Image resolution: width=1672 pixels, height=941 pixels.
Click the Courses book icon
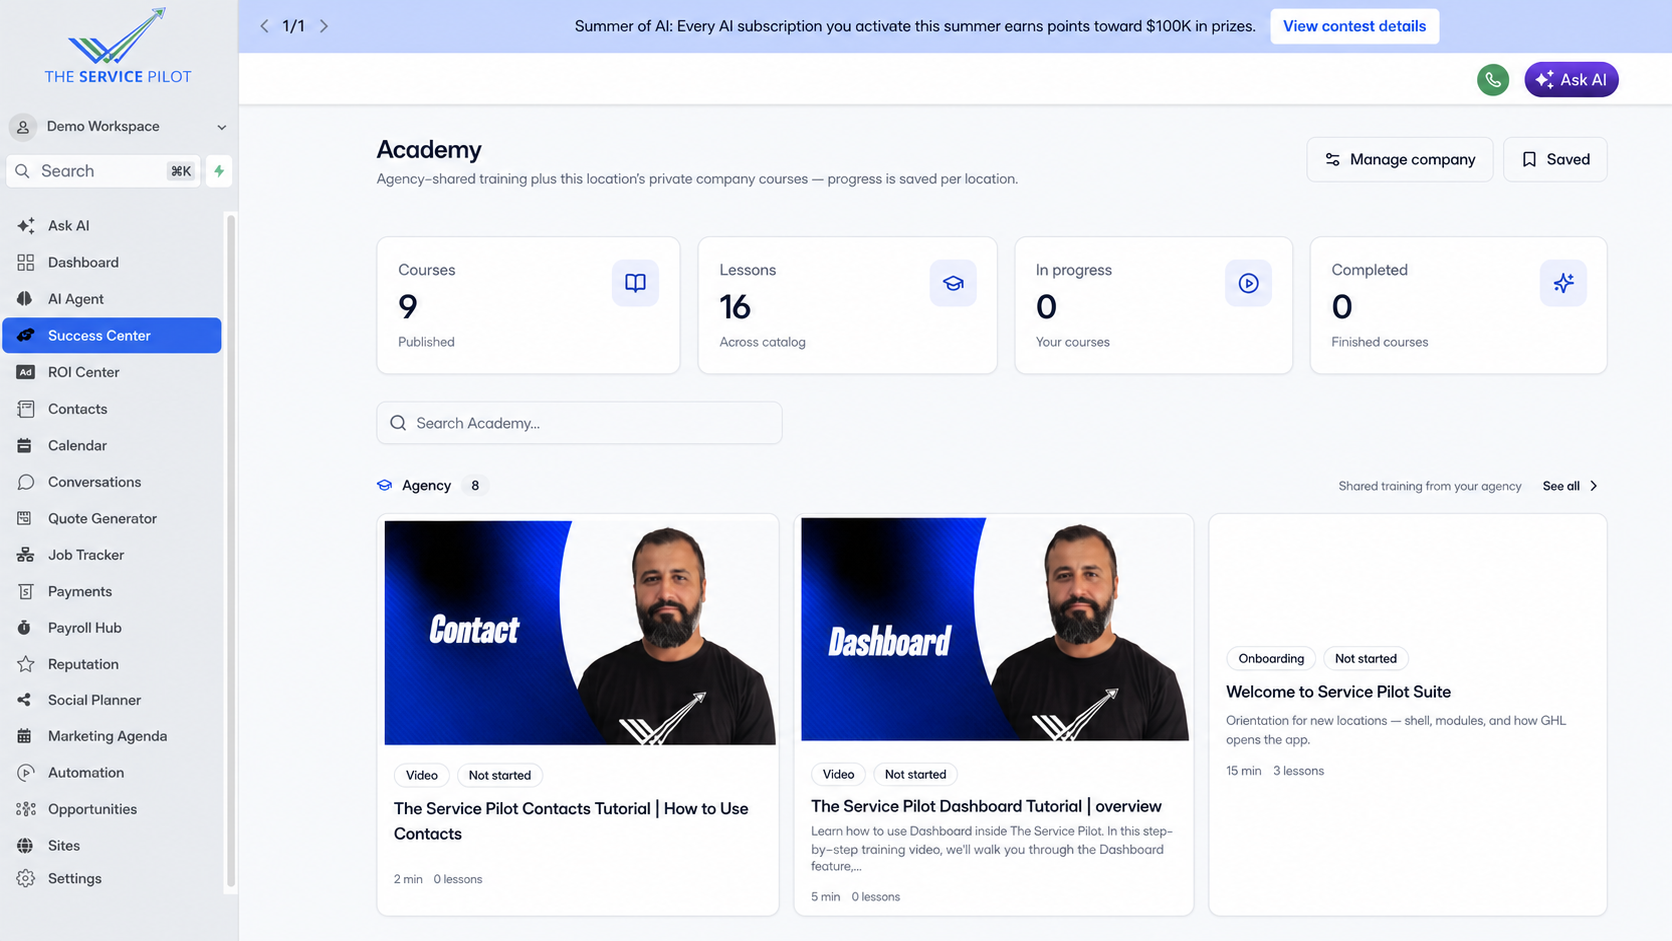click(635, 283)
